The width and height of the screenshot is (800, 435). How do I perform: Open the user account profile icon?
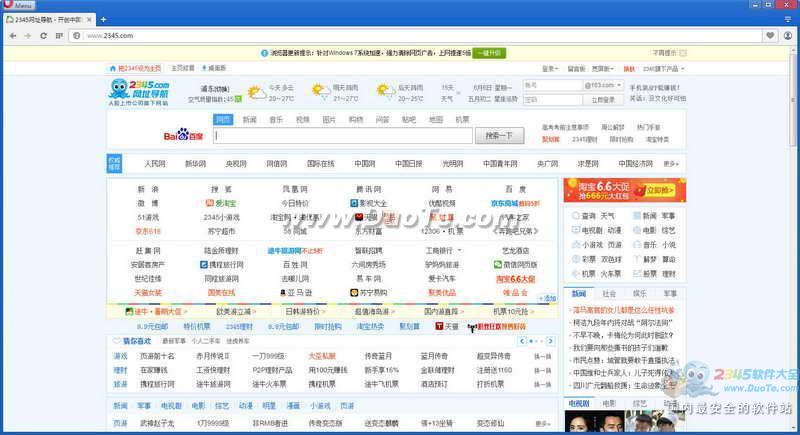tap(788, 36)
